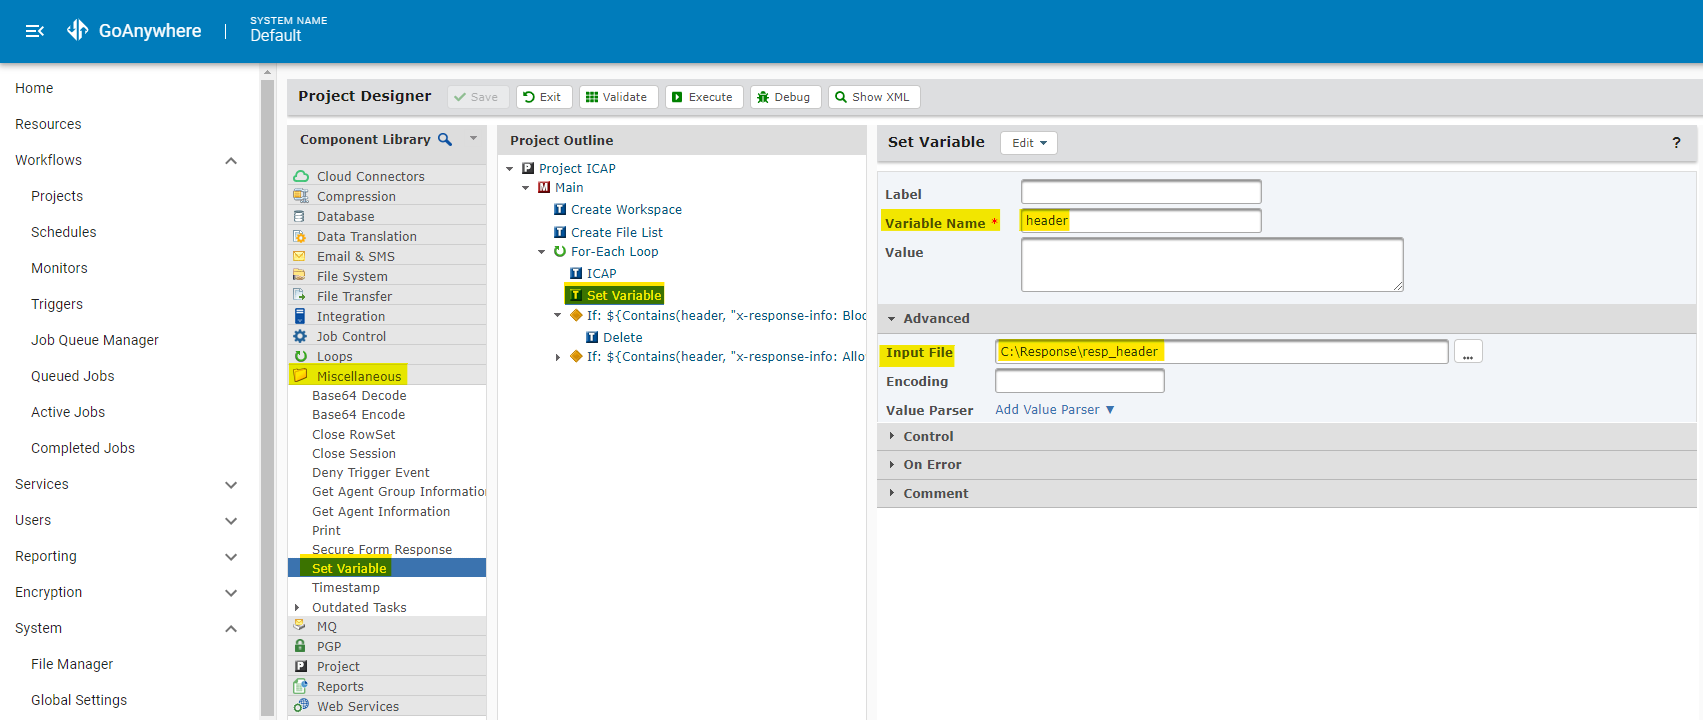Viewport: 1703px width, 720px height.
Task: Click the Execute button
Action: 703,97
